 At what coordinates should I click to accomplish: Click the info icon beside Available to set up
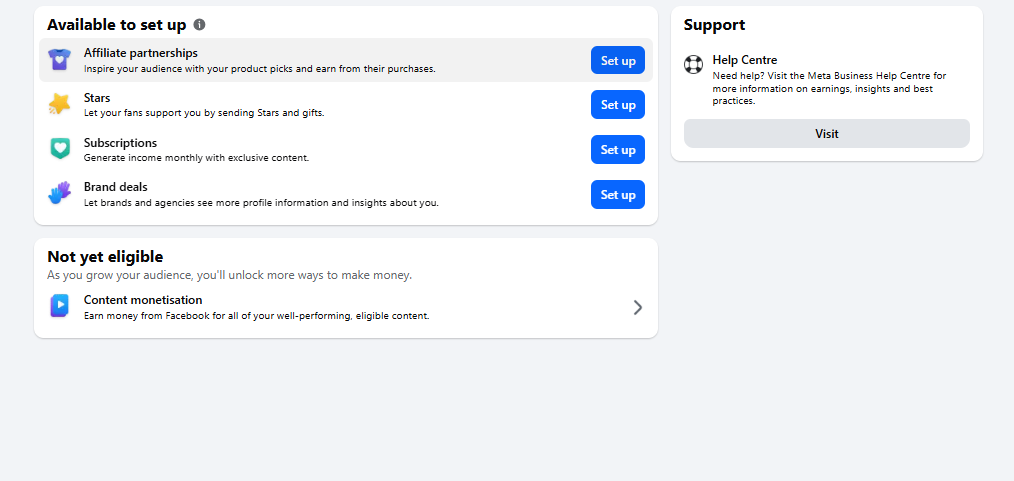pyautogui.click(x=200, y=25)
